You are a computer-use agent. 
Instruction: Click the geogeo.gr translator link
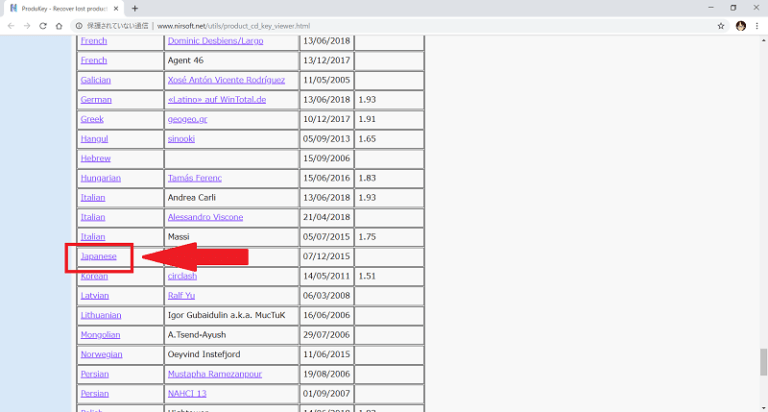point(187,119)
